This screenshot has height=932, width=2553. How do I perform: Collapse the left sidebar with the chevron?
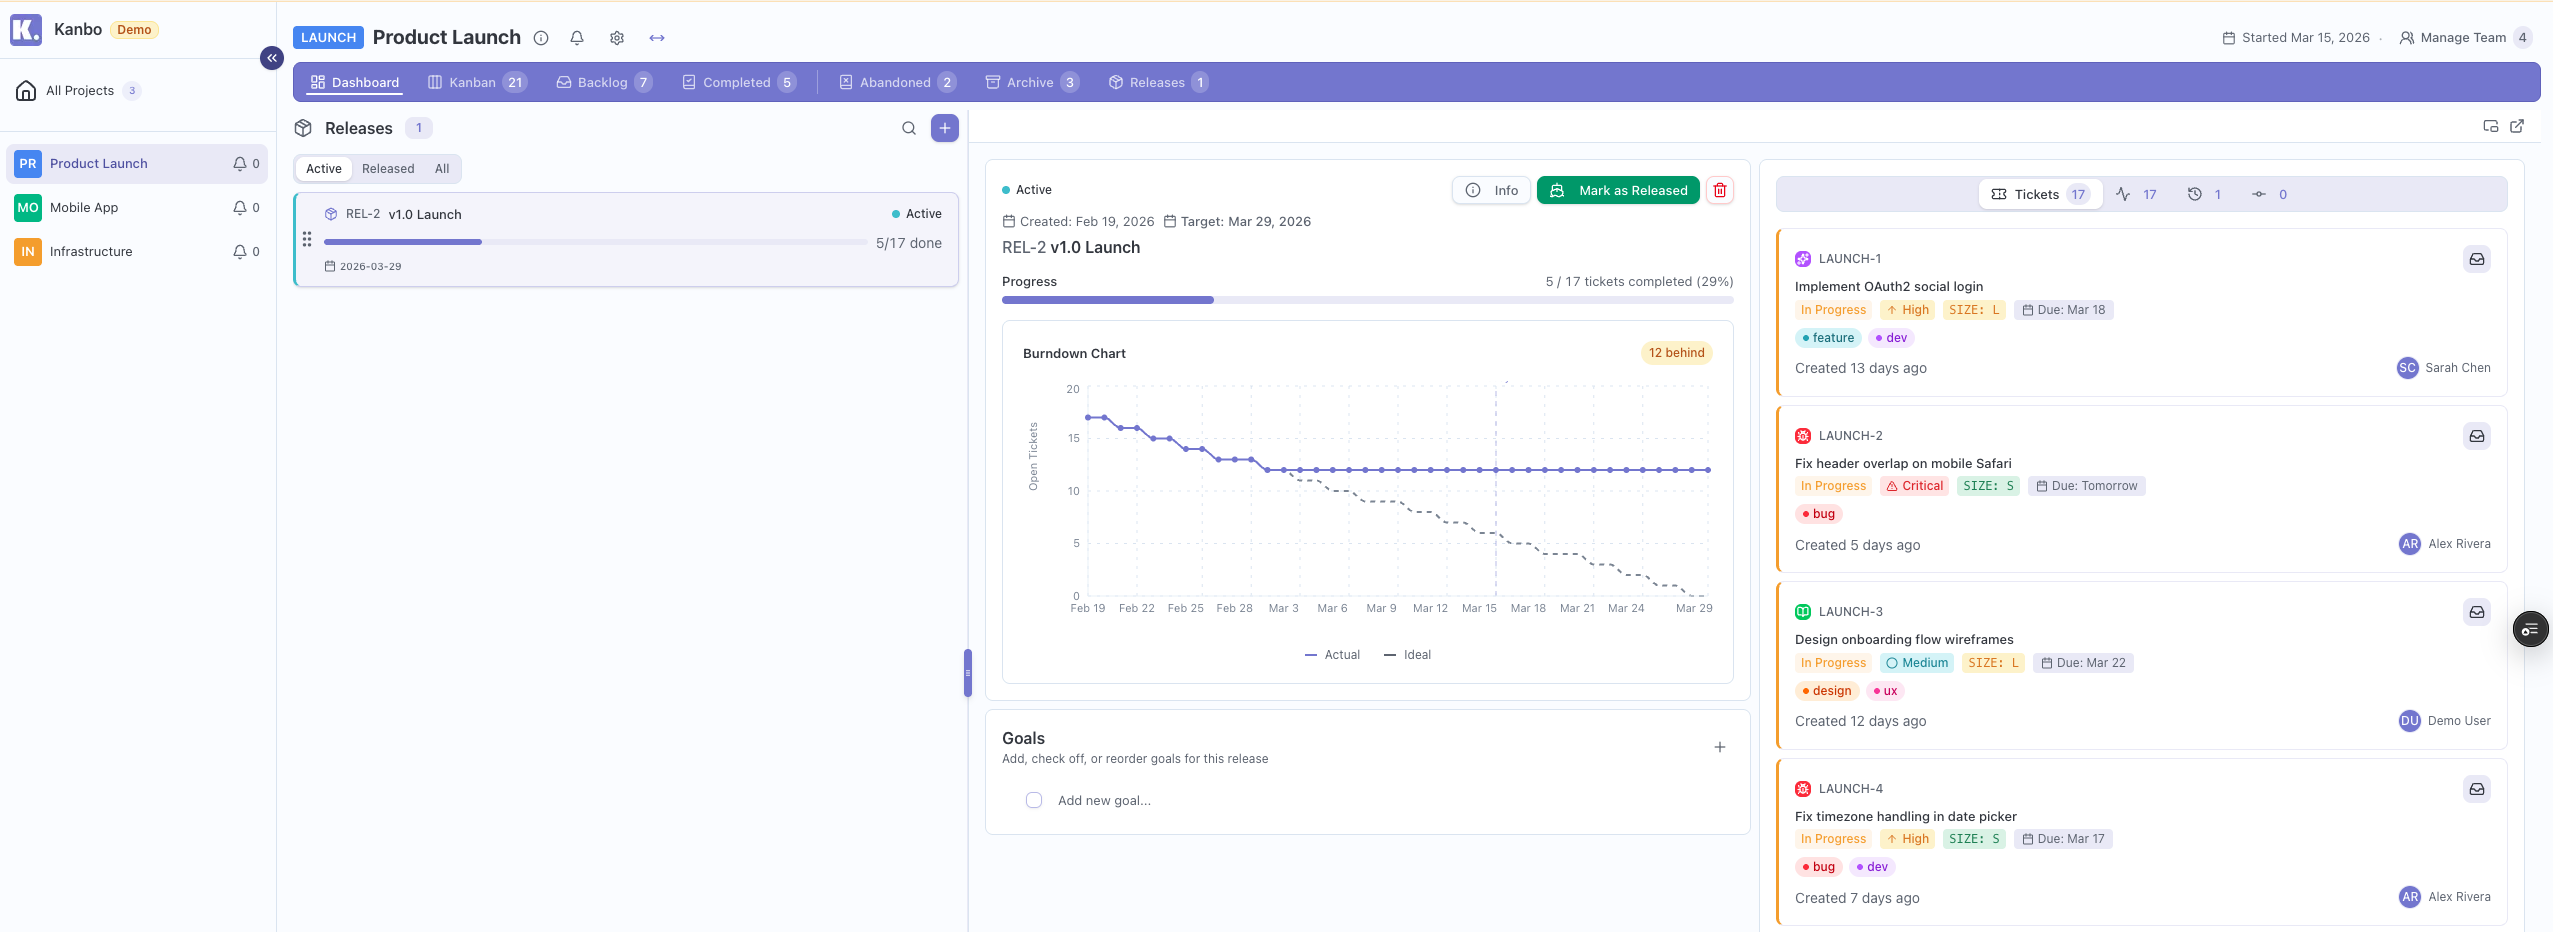tap(271, 57)
